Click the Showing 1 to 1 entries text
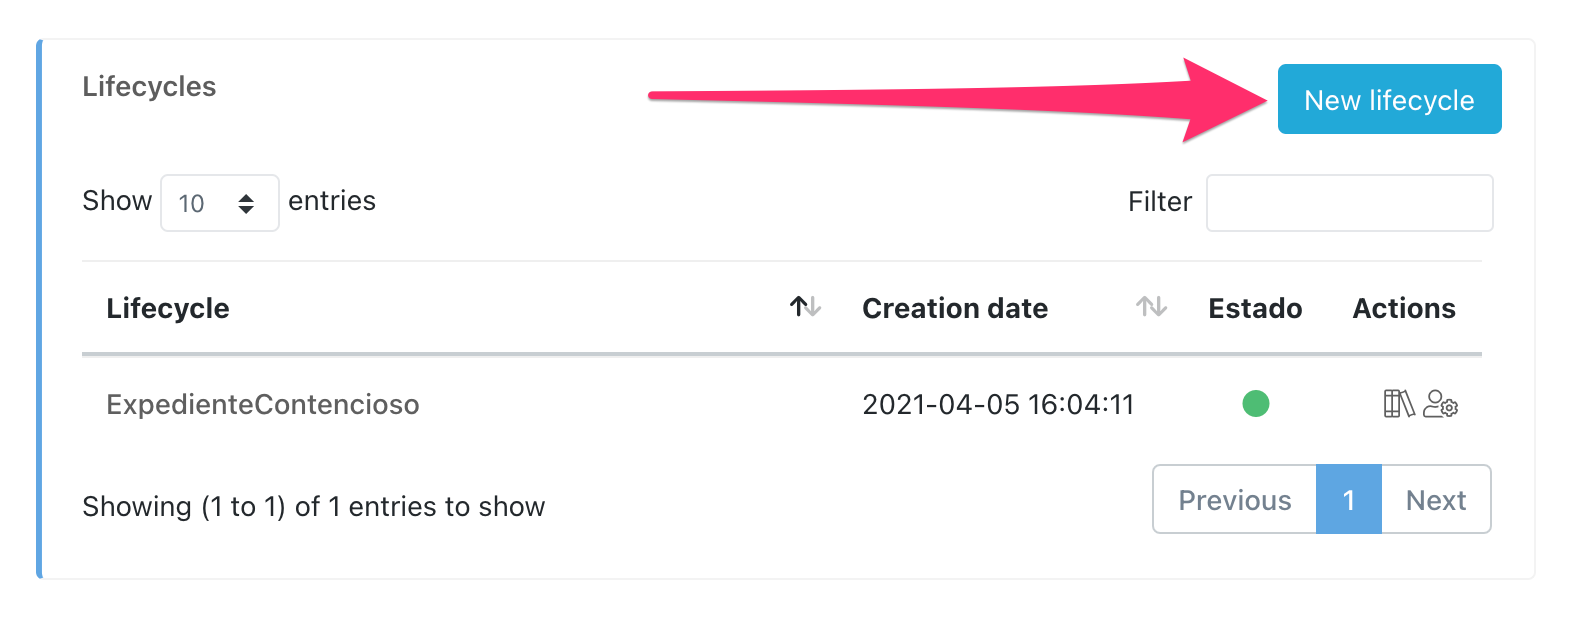Screen dimensions: 1582x622 313,507
